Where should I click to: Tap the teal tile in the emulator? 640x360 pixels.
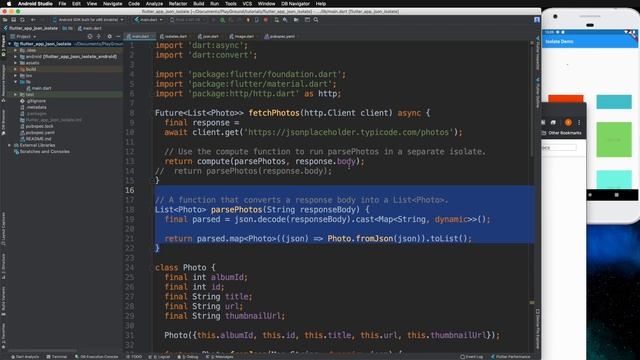(614, 102)
